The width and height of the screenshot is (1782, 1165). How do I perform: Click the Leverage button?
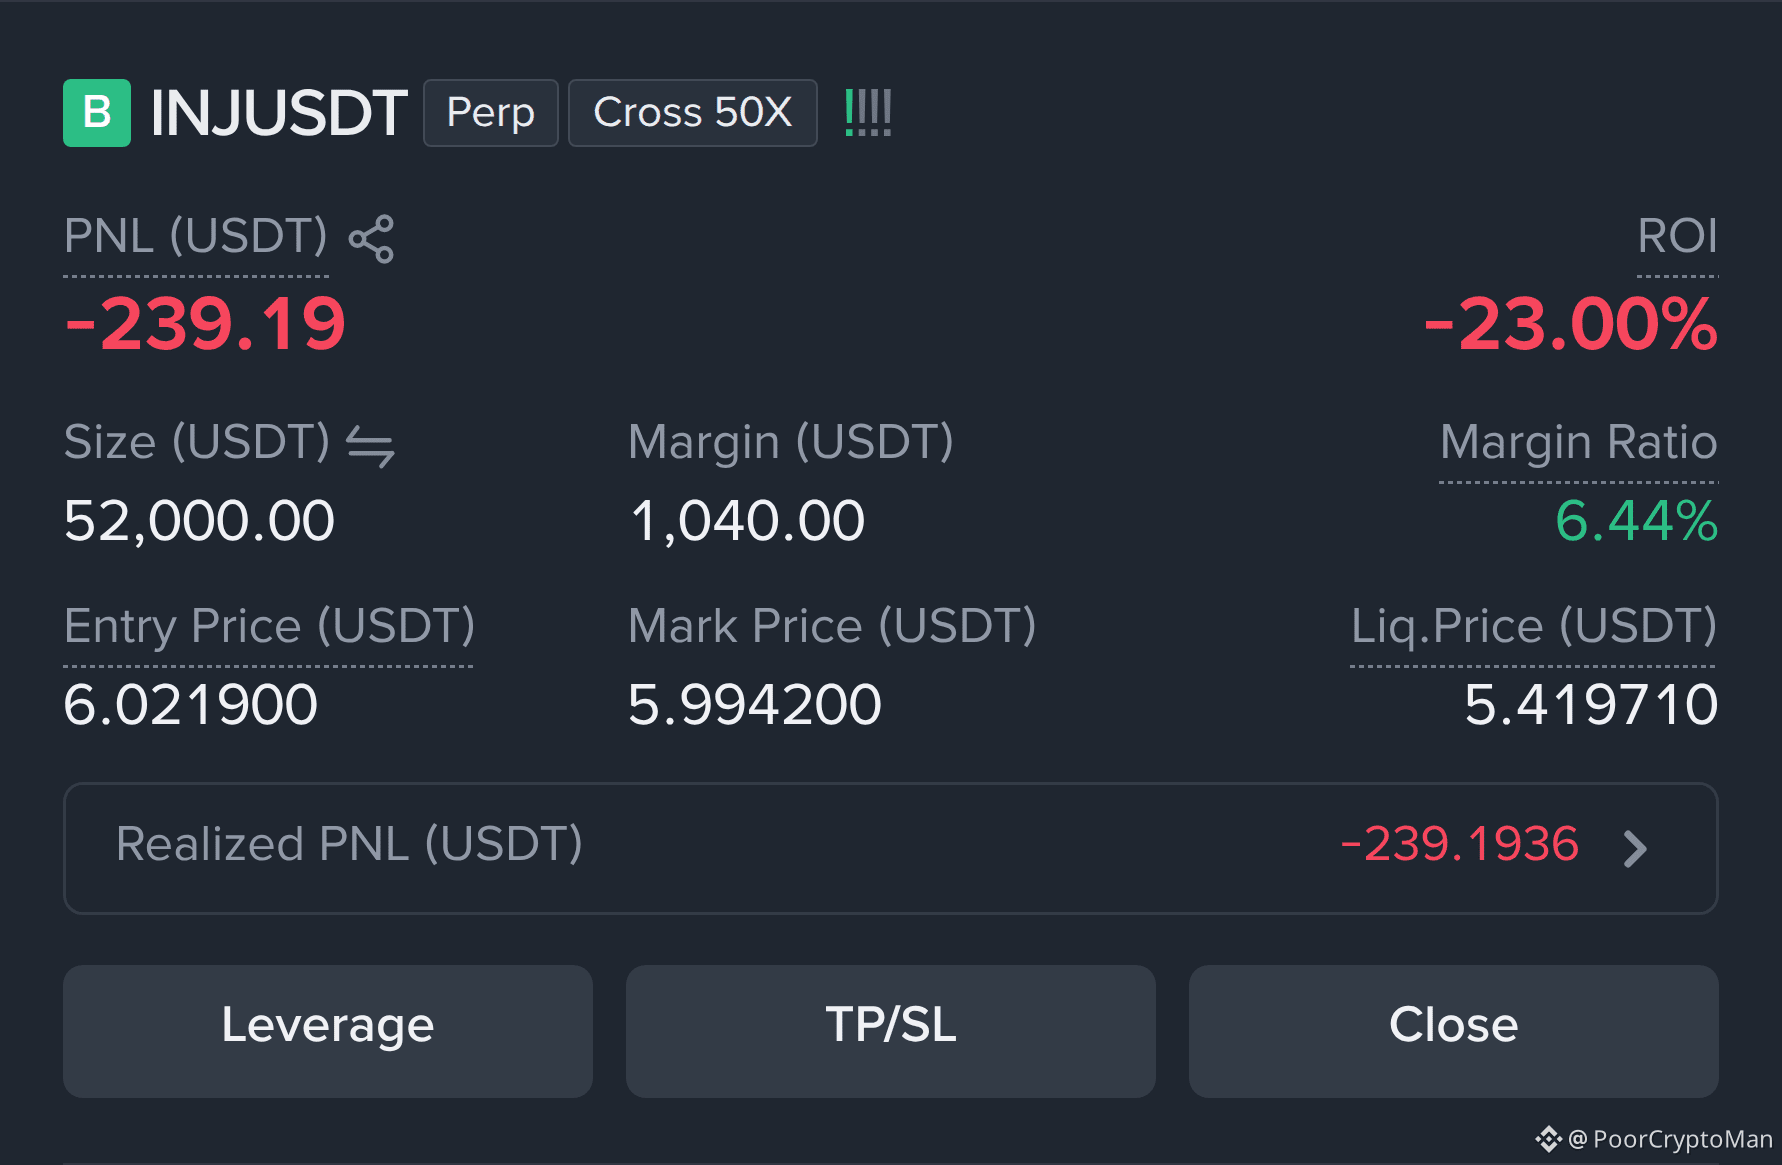328,1031
